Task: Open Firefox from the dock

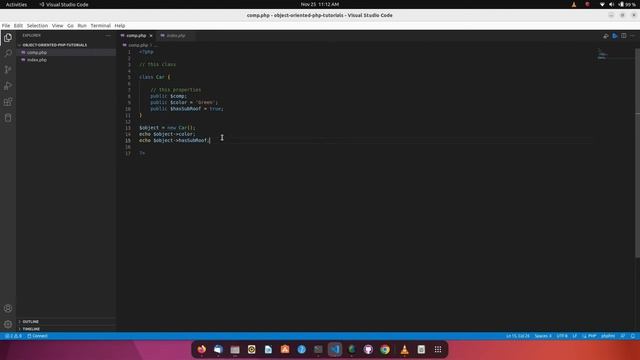Action: pyautogui.click(x=202, y=349)
